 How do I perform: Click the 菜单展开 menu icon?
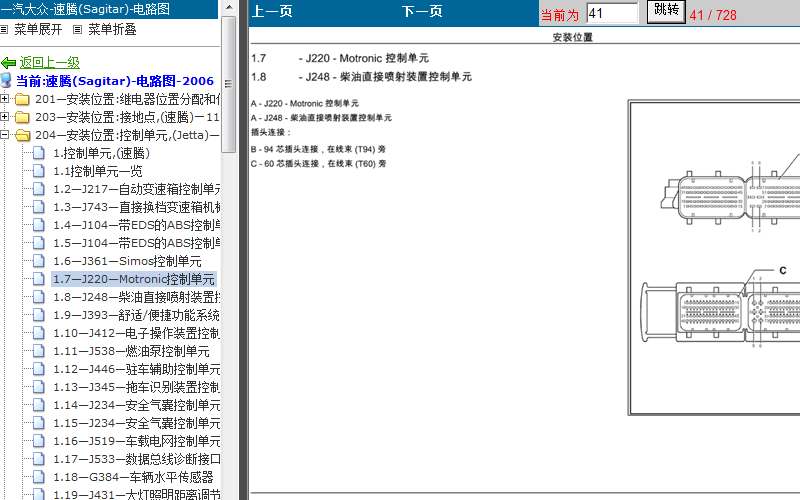pyautogui.click(x=4, y=30)
